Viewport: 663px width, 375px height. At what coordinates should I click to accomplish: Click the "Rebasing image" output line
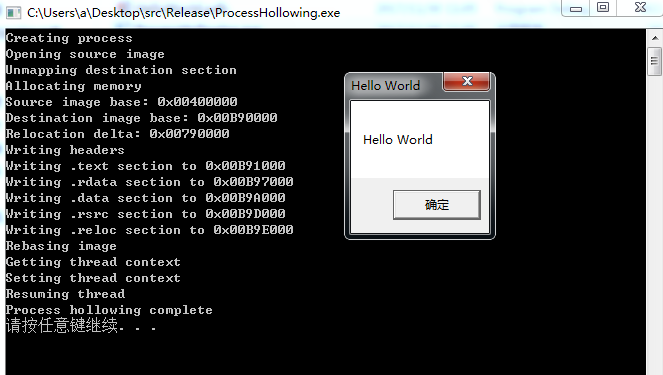[61, 246]
